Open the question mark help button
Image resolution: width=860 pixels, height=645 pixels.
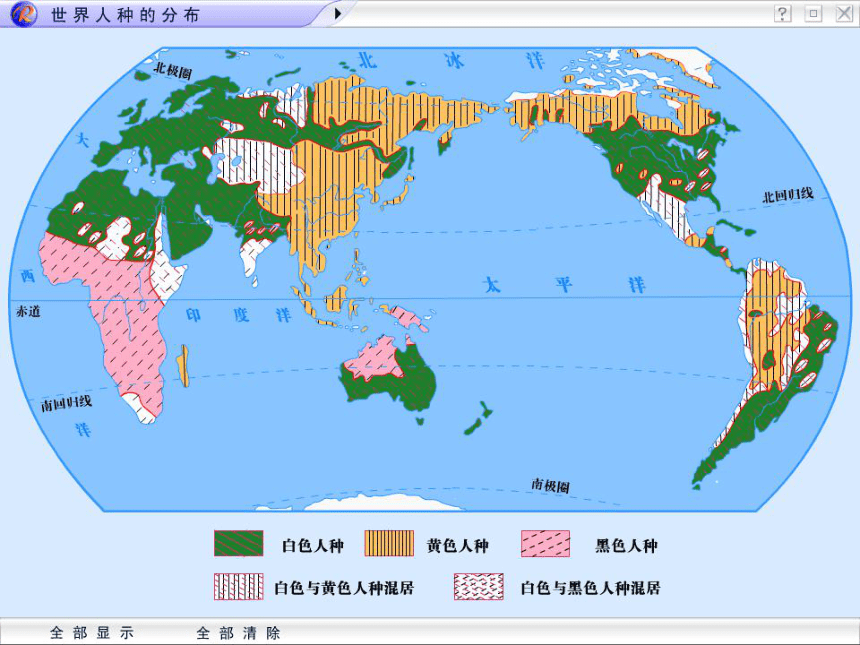click(783, 13)
